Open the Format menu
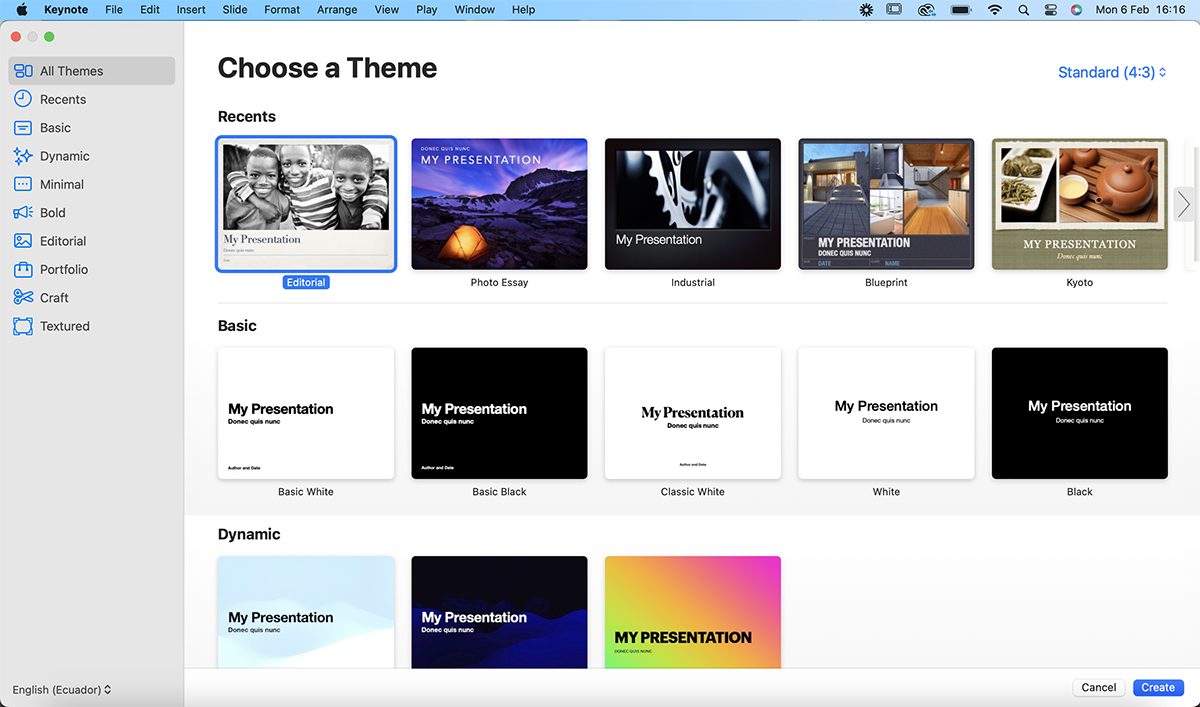Image resolution: width=1200 pixels, height=707 pixels. [x=282, y=10]
